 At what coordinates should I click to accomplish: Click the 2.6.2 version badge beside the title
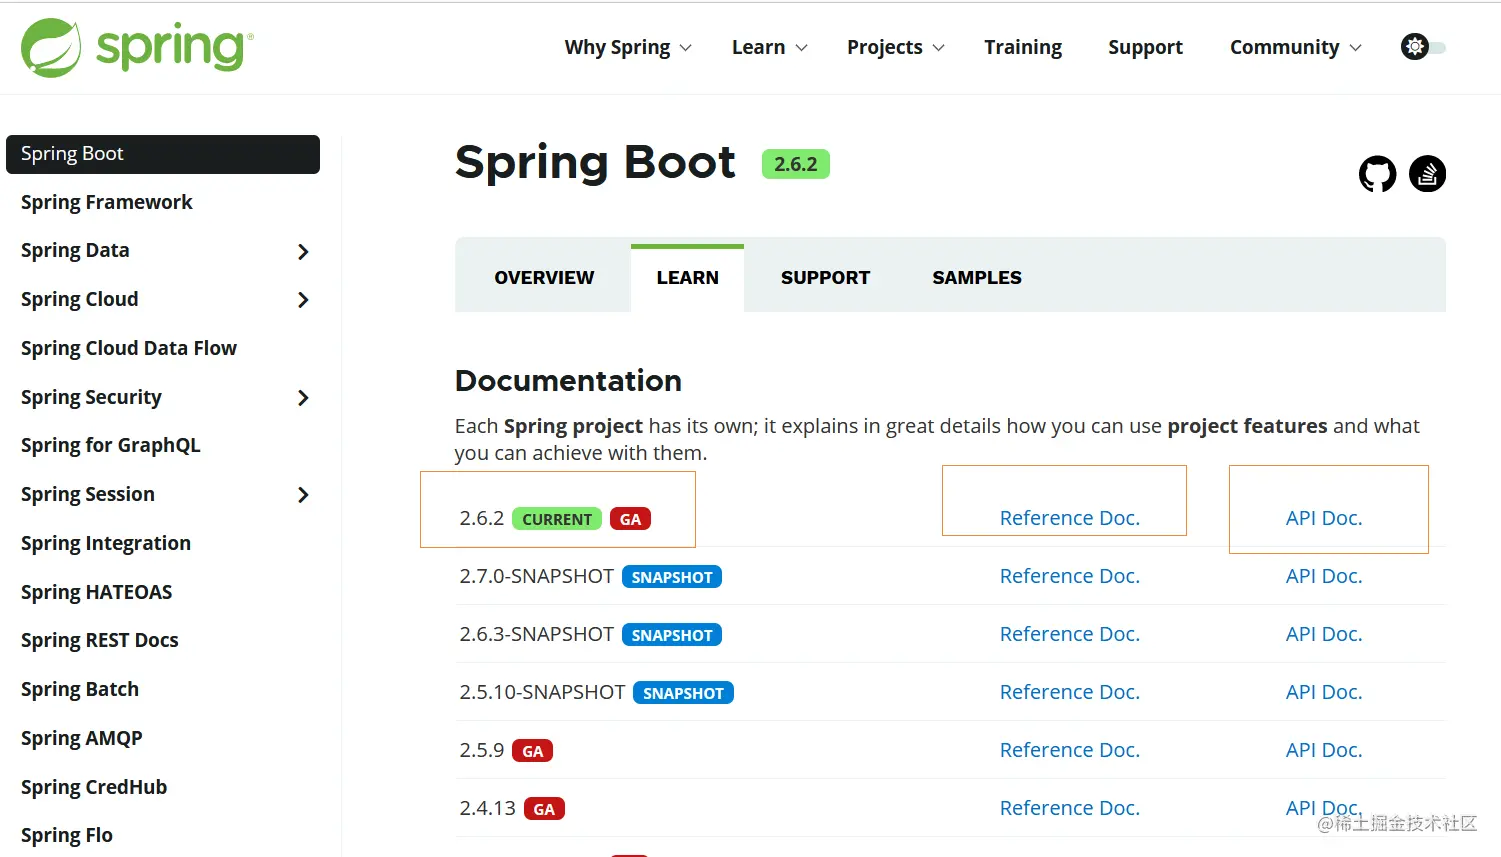tap(796, 164)
